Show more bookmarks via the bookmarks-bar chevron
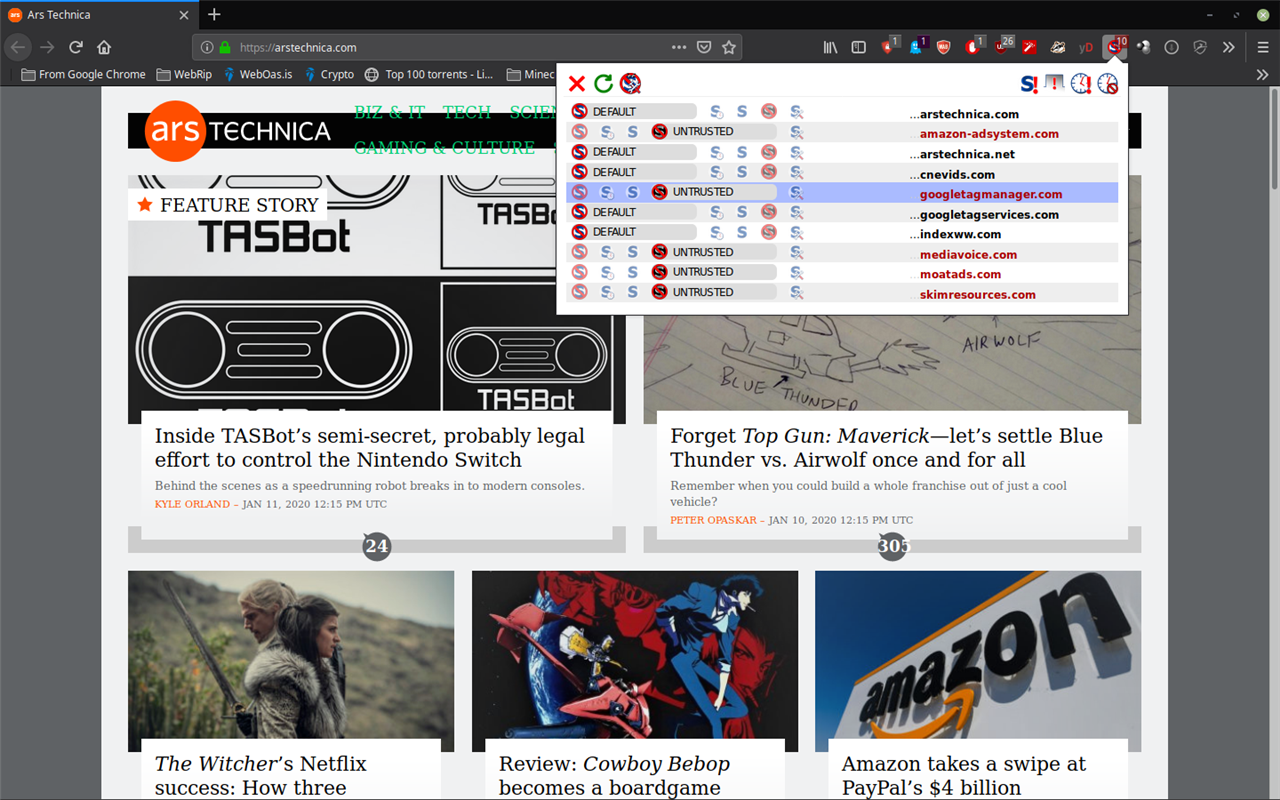This screenshot has height=800, width=1280. pyautogui.click(x=1262, y=74)
